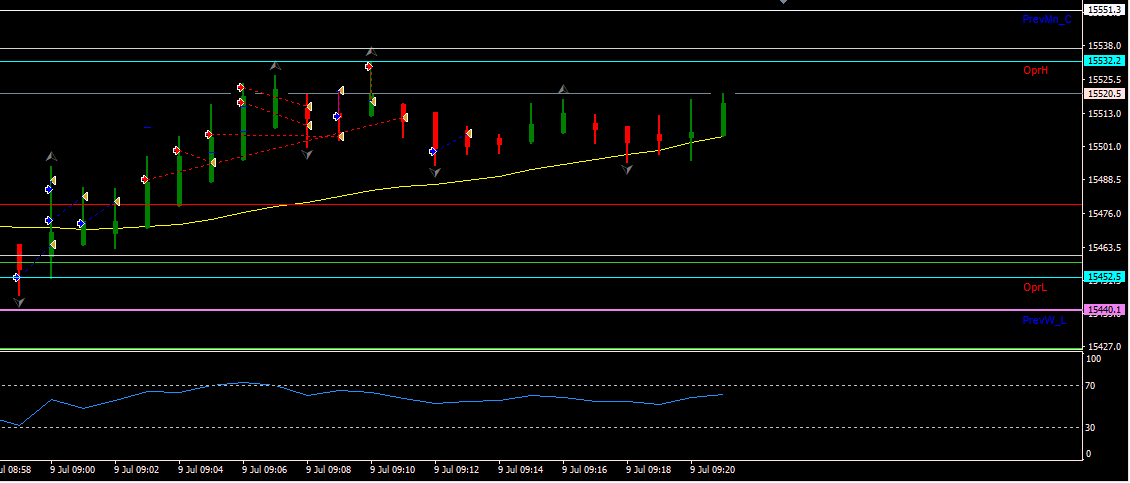Select the down fractal arrow below 08:58 candle
This screenshot has height=483, width=1130.
click(x=19, y=303)
